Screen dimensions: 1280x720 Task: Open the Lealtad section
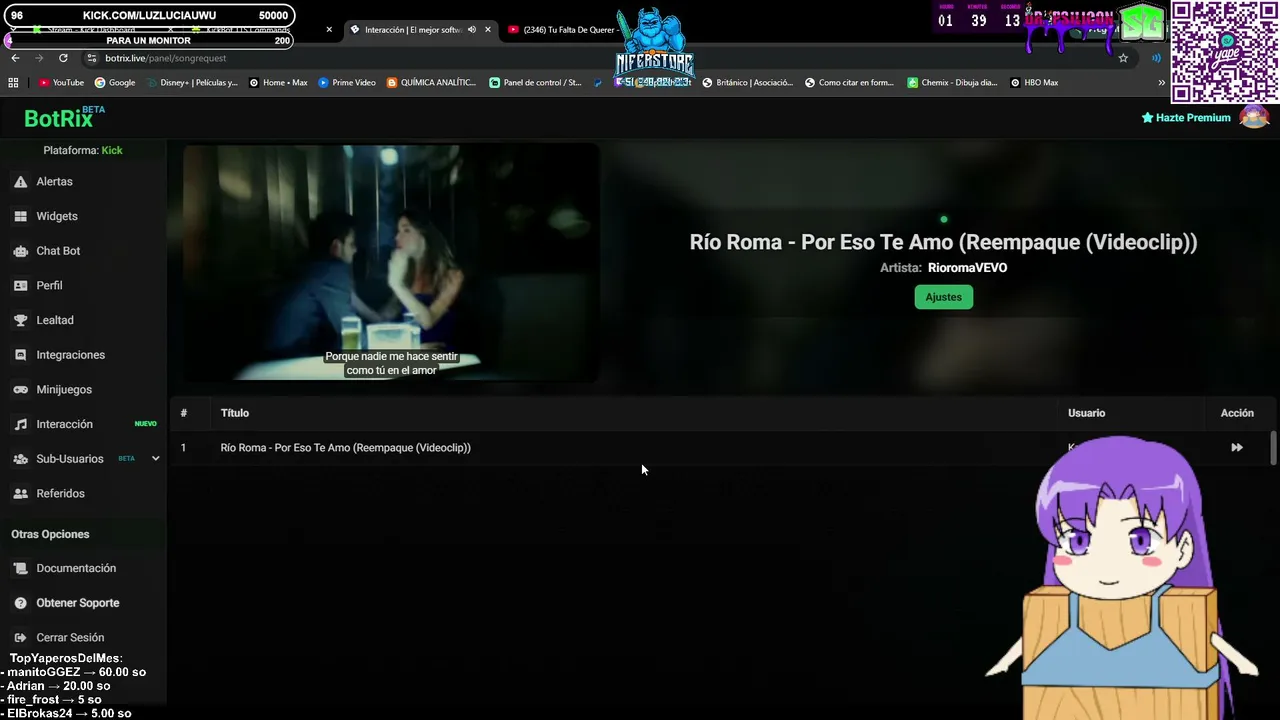[83, 320]
